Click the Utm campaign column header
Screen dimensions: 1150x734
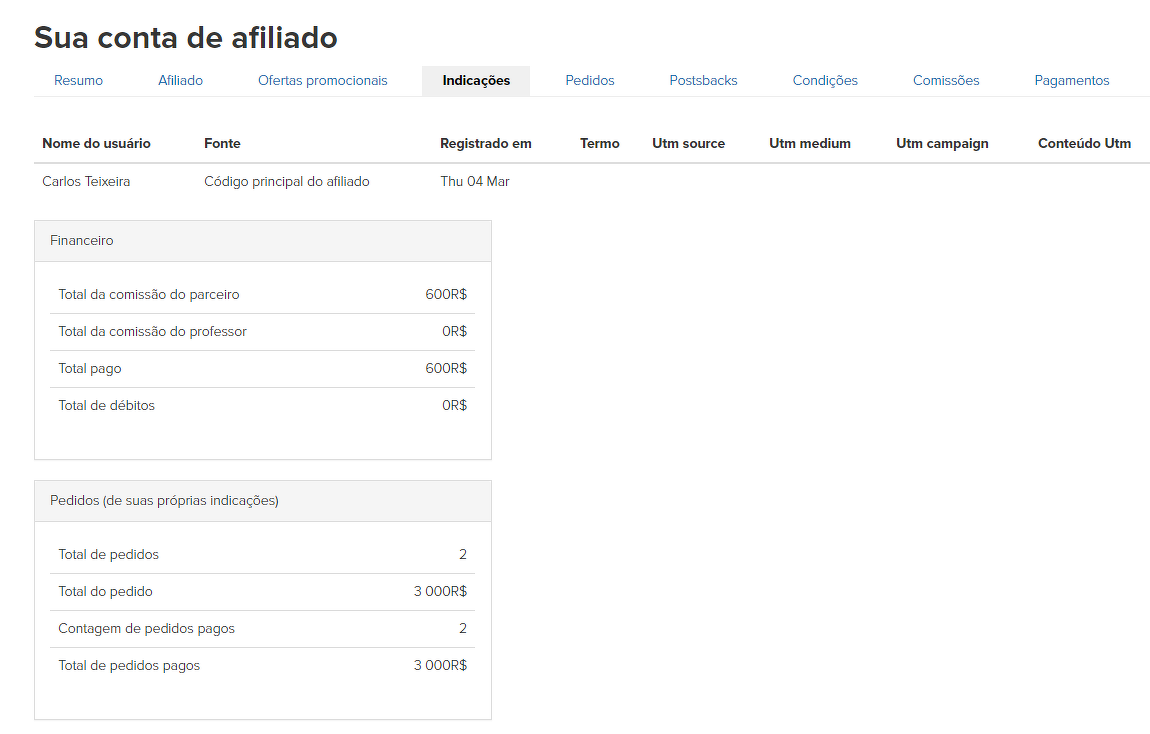pos(942,144)
